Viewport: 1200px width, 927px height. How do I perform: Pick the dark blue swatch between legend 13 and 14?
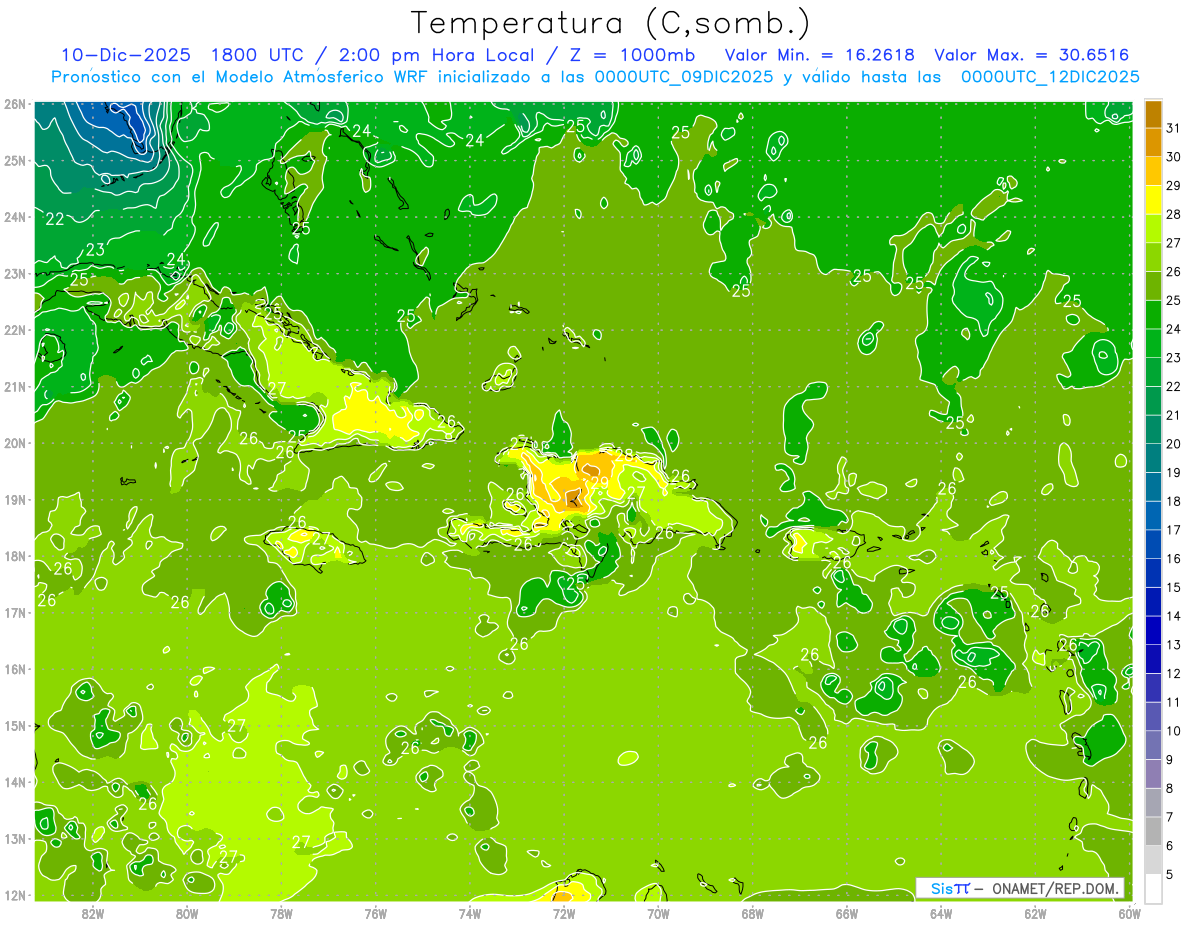pyautogui.click(x=1153, y=630)
